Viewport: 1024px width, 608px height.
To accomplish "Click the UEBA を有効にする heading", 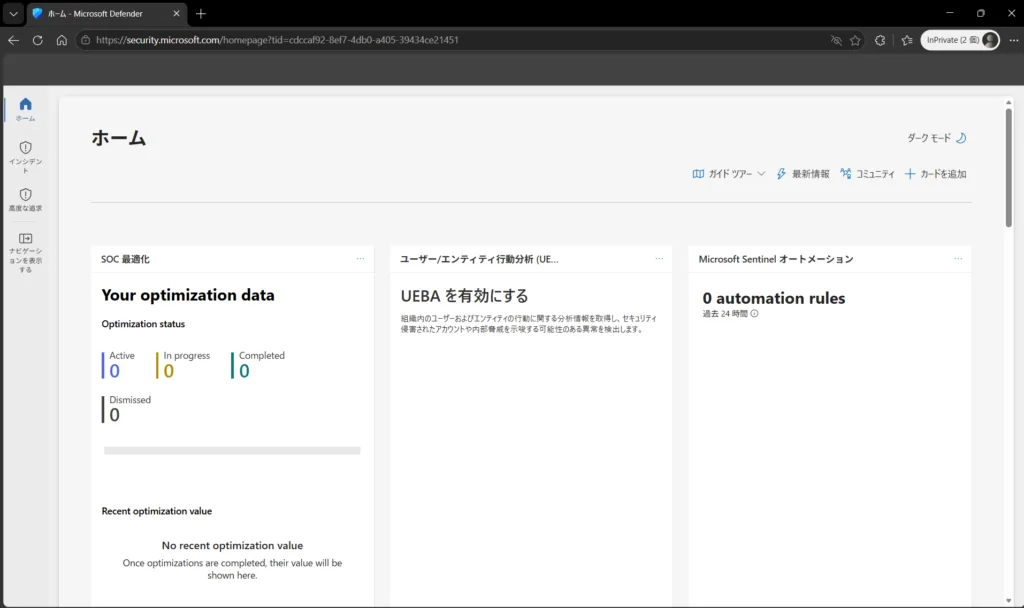I will pos(464,296).
